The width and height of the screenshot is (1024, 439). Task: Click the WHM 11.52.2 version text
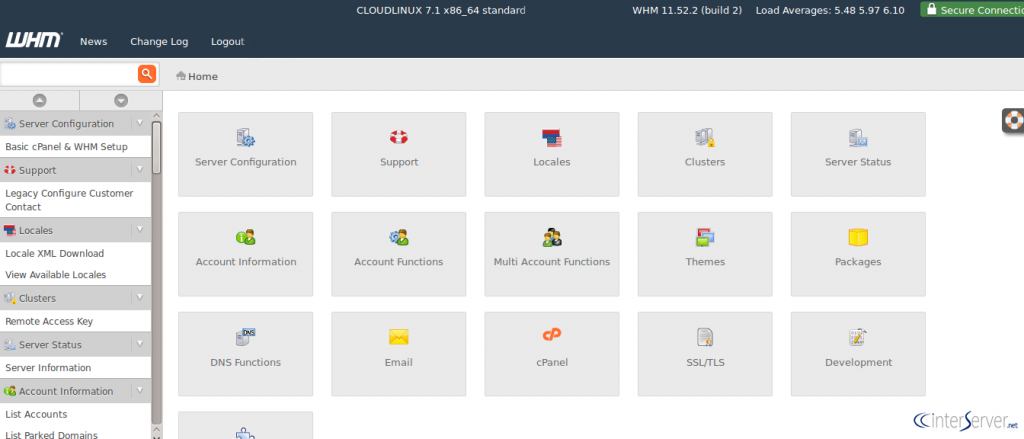pos(688,10)
